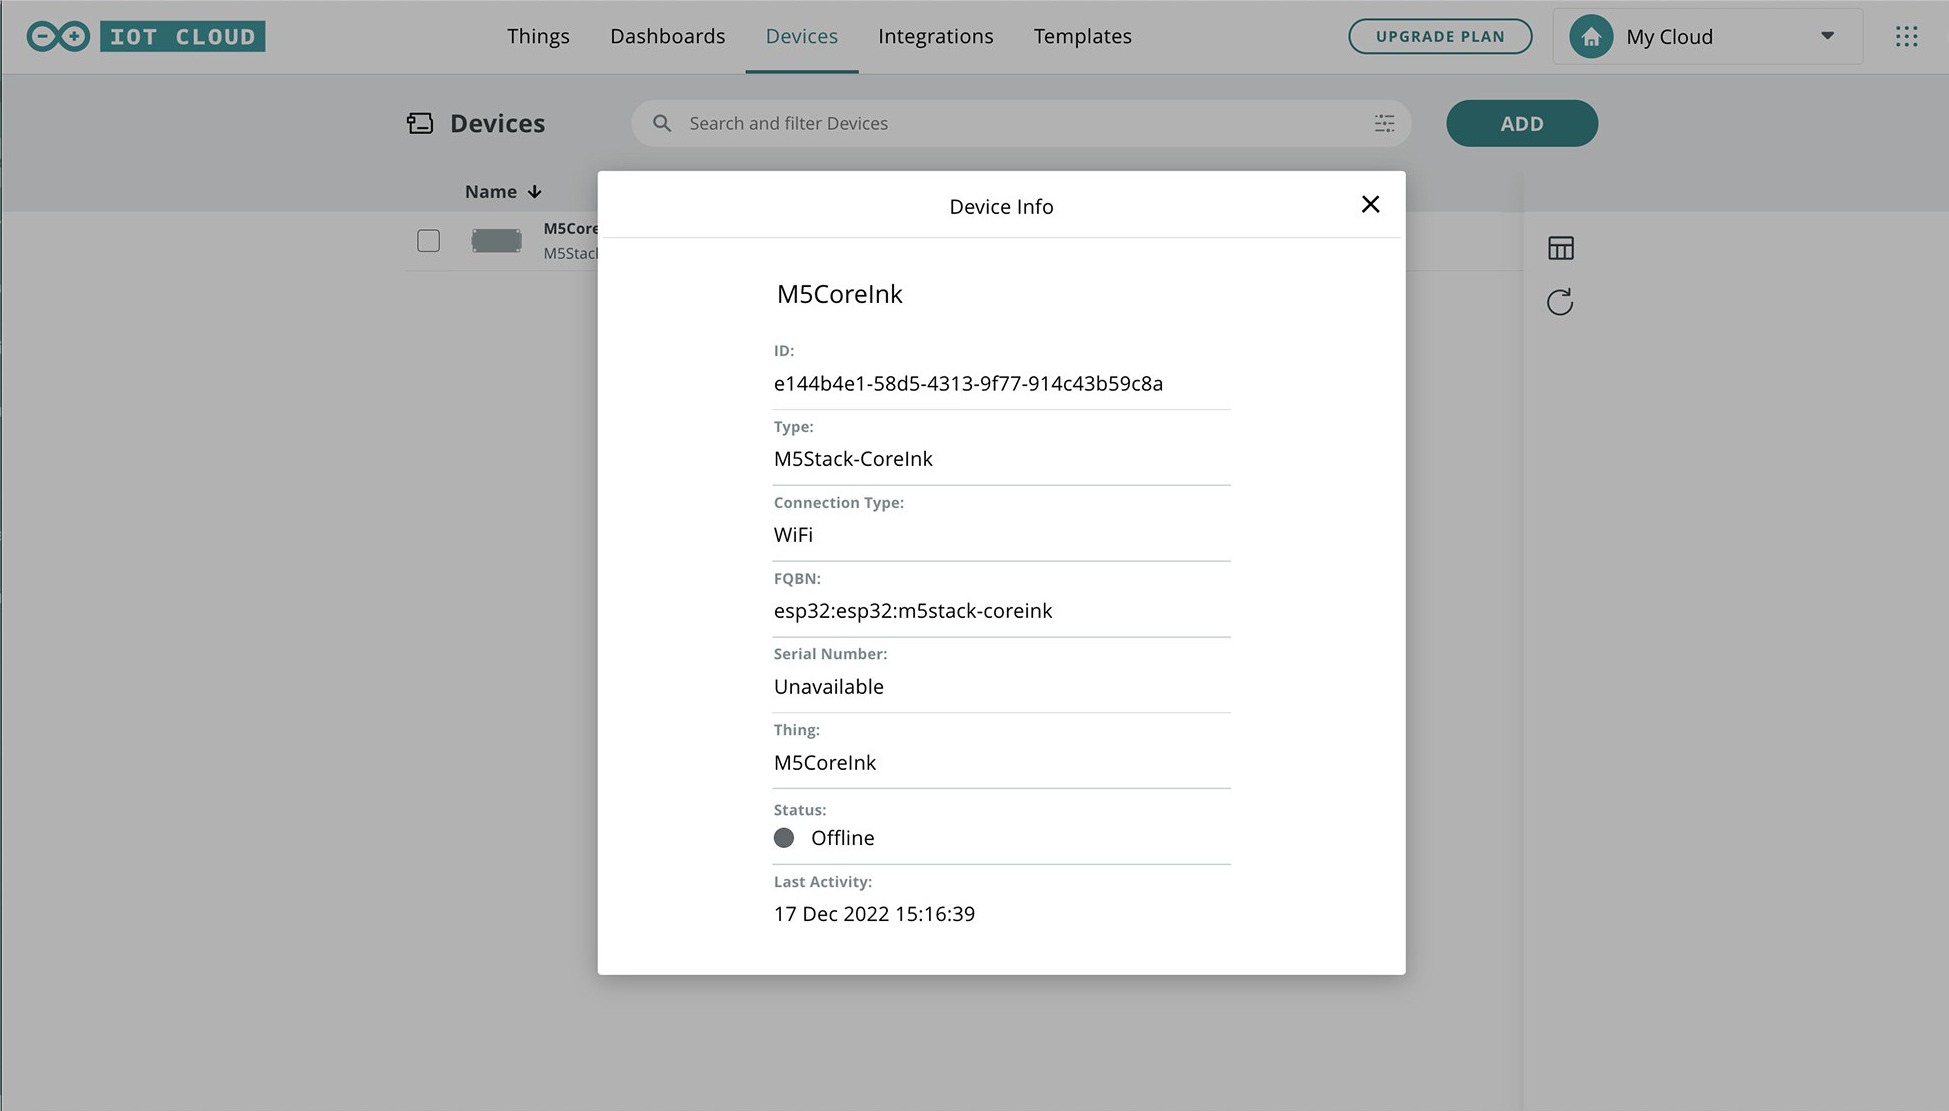Click the search magnifier icon
1949x1111 pixels.
coord(662,123)
